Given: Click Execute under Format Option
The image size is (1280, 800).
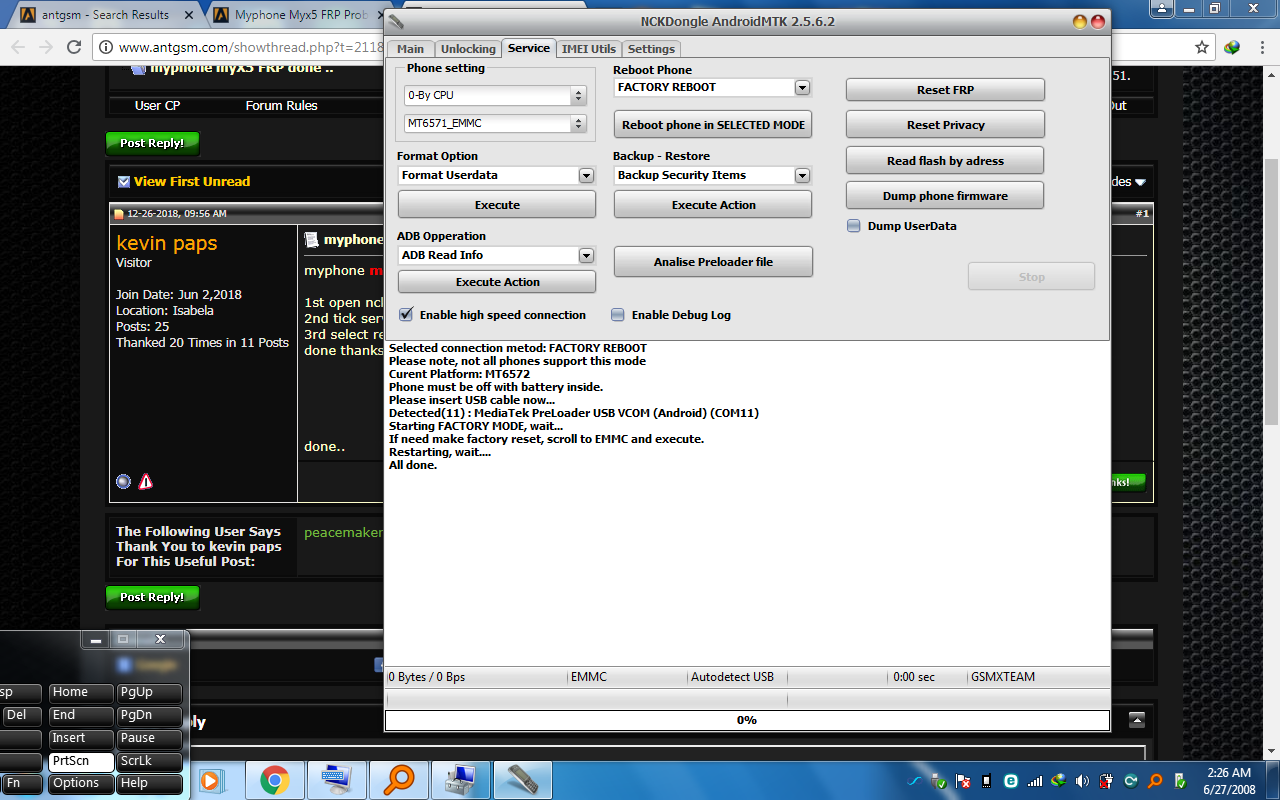Looking at the screenshot, I should click(x=497, y=205).
